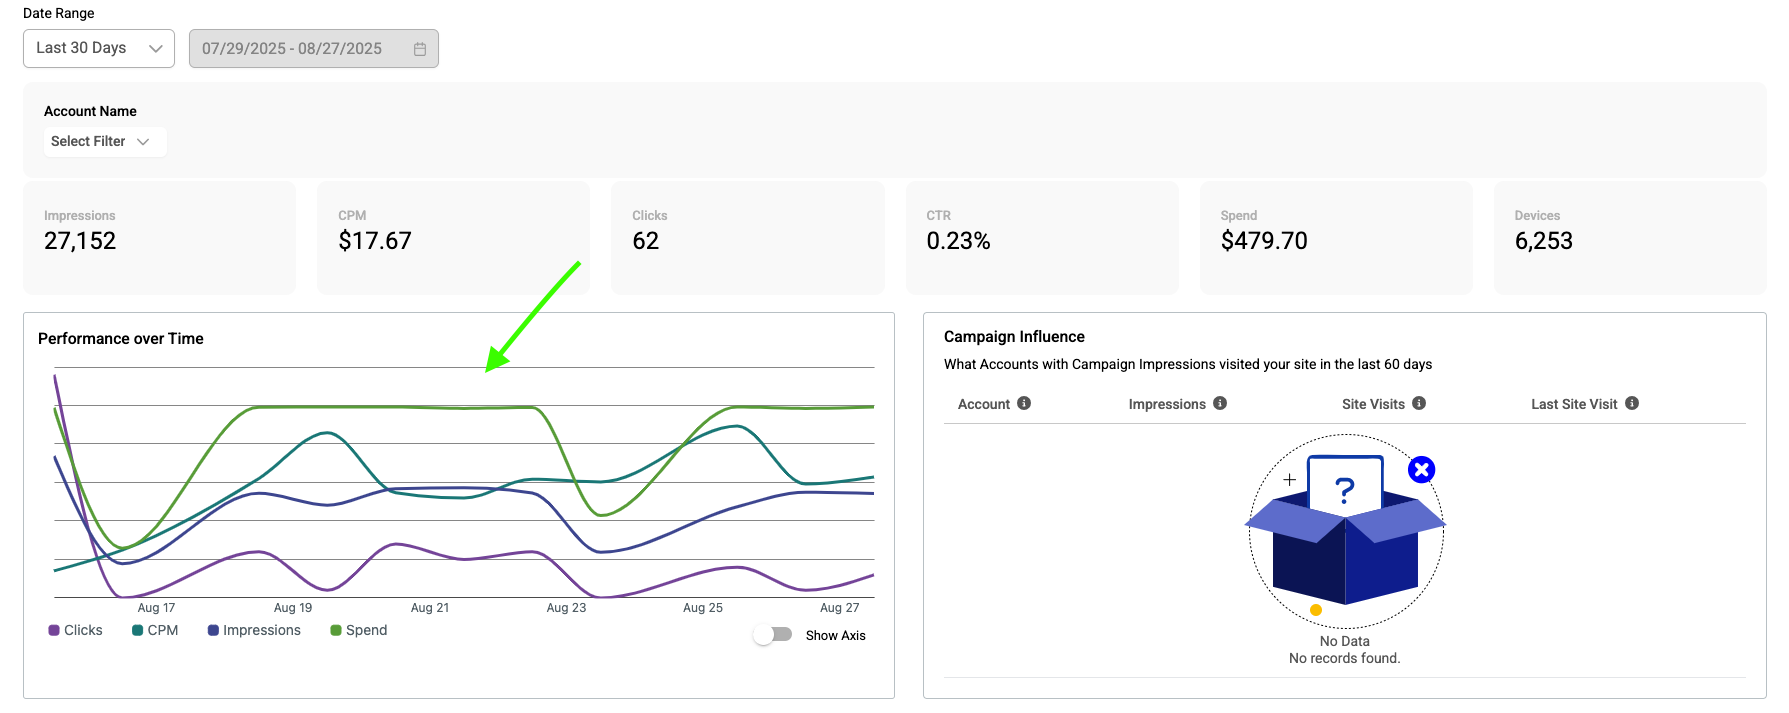Viewport: 1789px width, 713px height.
Task: Click the calendar icon in date field
Action: (x=420, y=49)
